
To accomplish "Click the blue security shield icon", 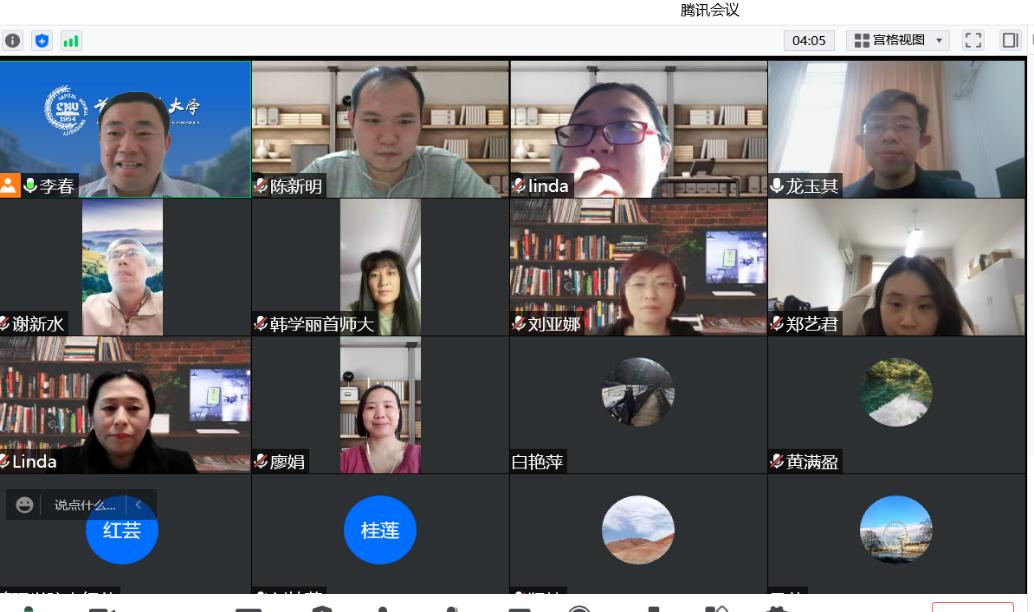I will click(x=41, y=41).
